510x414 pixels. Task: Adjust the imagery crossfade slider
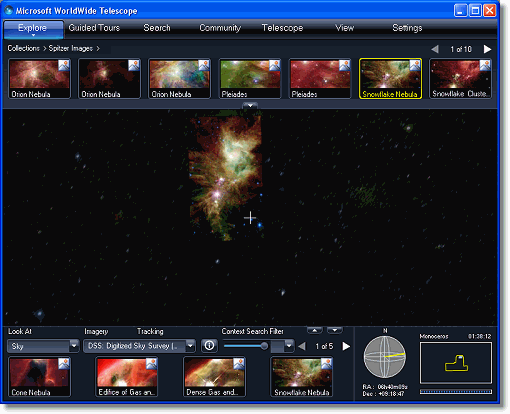264,346
